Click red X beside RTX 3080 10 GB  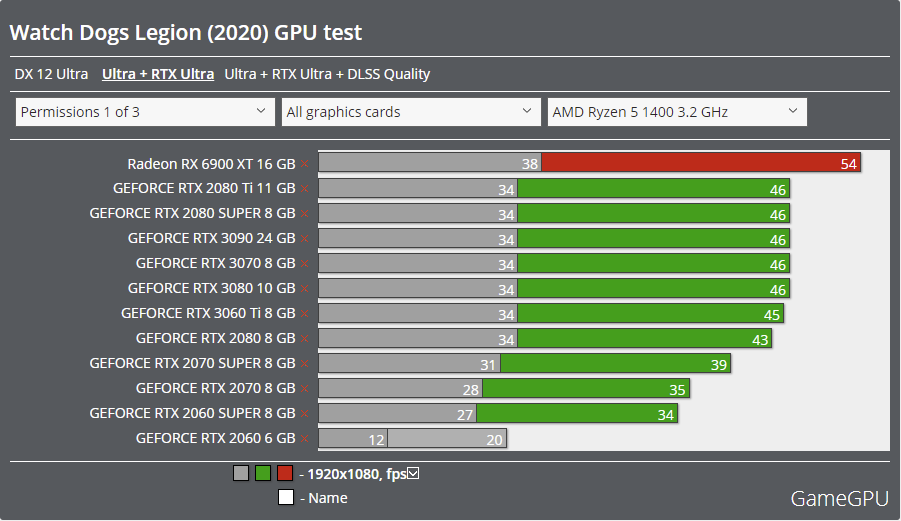305,289
